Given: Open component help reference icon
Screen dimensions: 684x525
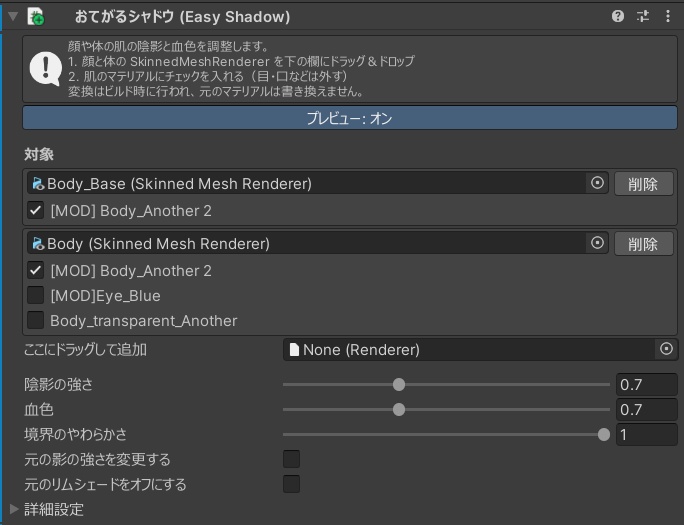Looking at the screenshot, I should (618, 17).
